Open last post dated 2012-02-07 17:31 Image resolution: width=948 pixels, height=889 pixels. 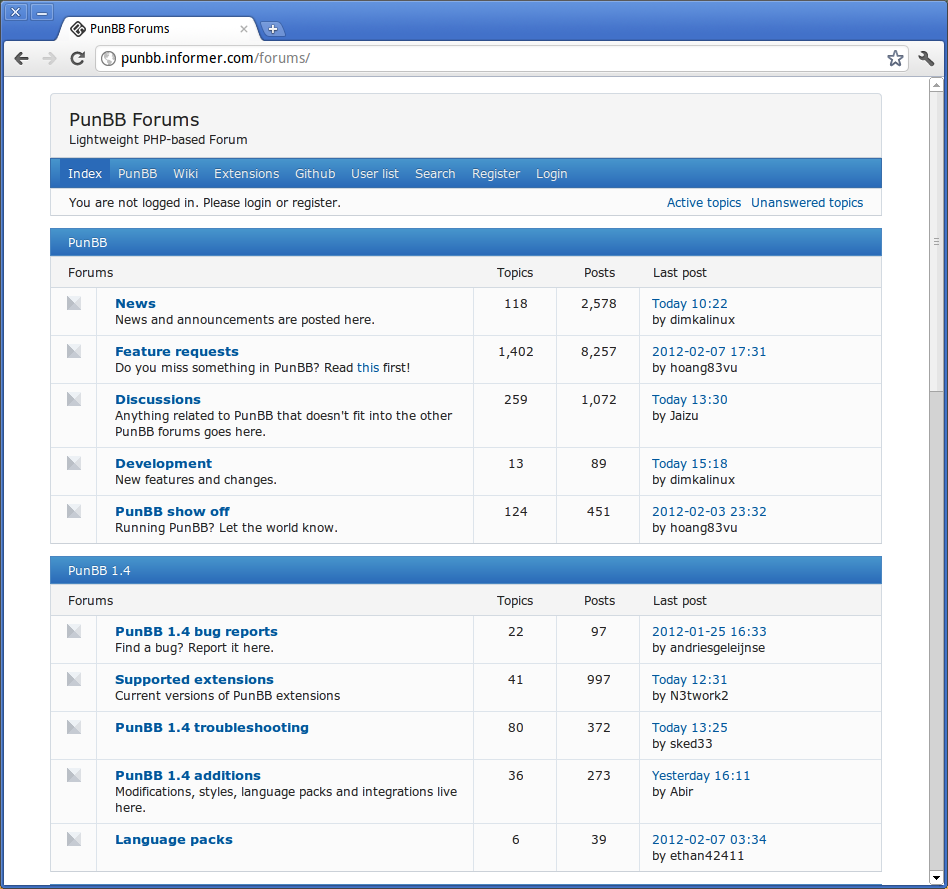click(x=709, y=351)
